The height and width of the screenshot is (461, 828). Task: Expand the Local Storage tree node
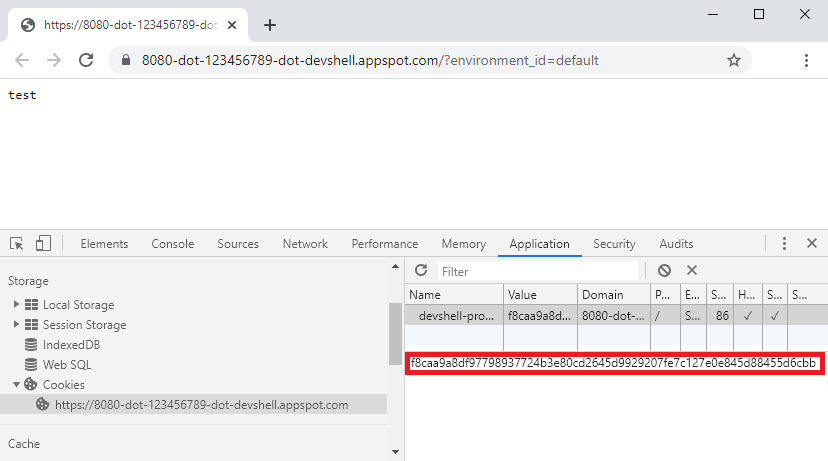point(16,305)
